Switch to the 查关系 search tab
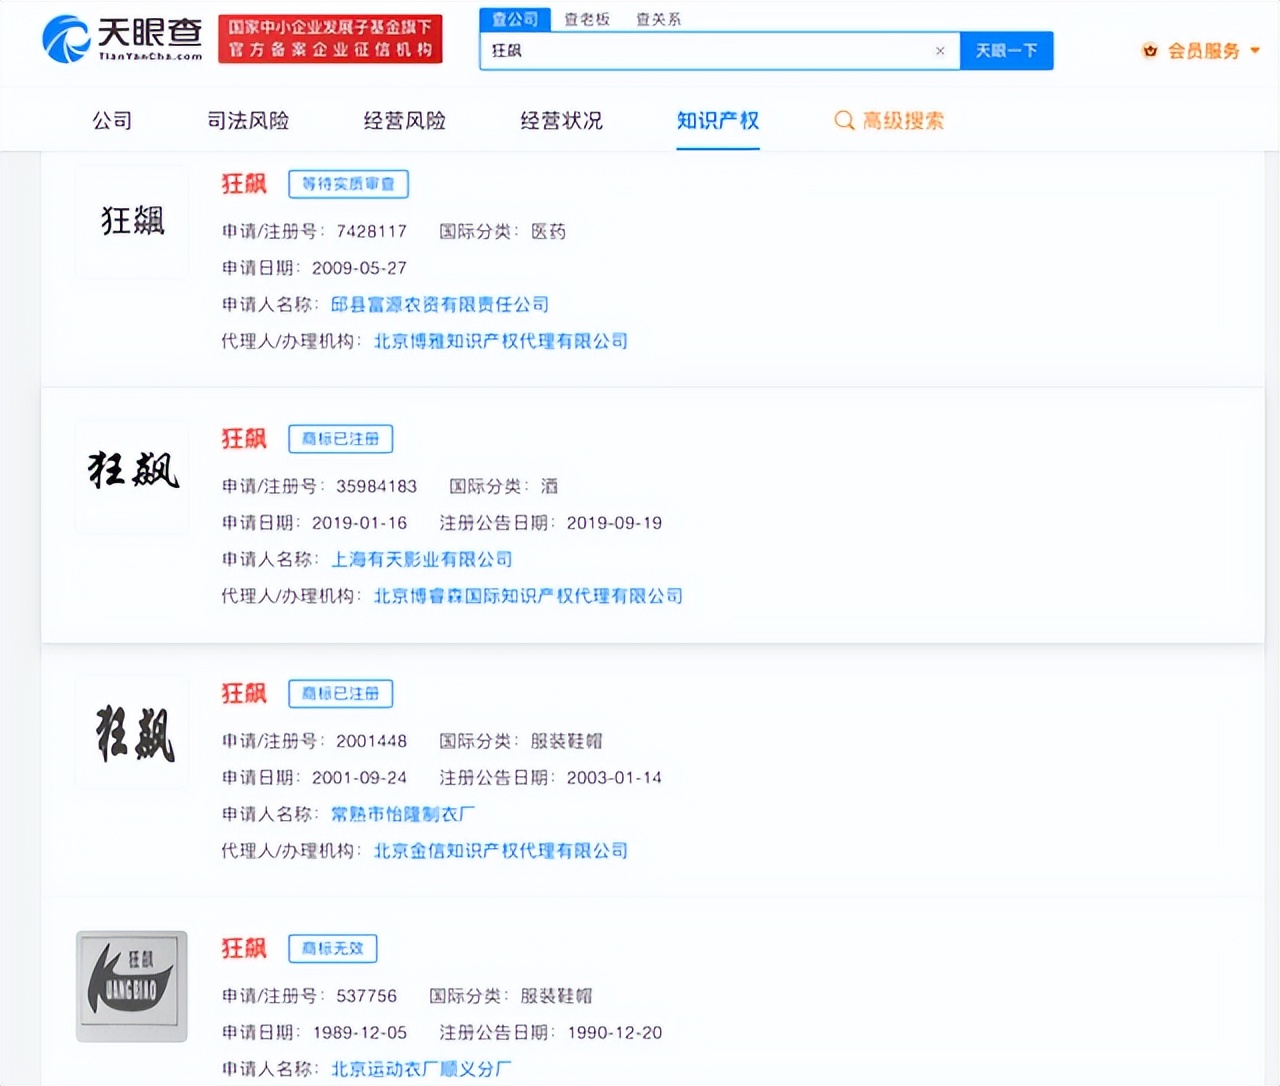This screenshot has width=1280, height=1086. [656, 18]
